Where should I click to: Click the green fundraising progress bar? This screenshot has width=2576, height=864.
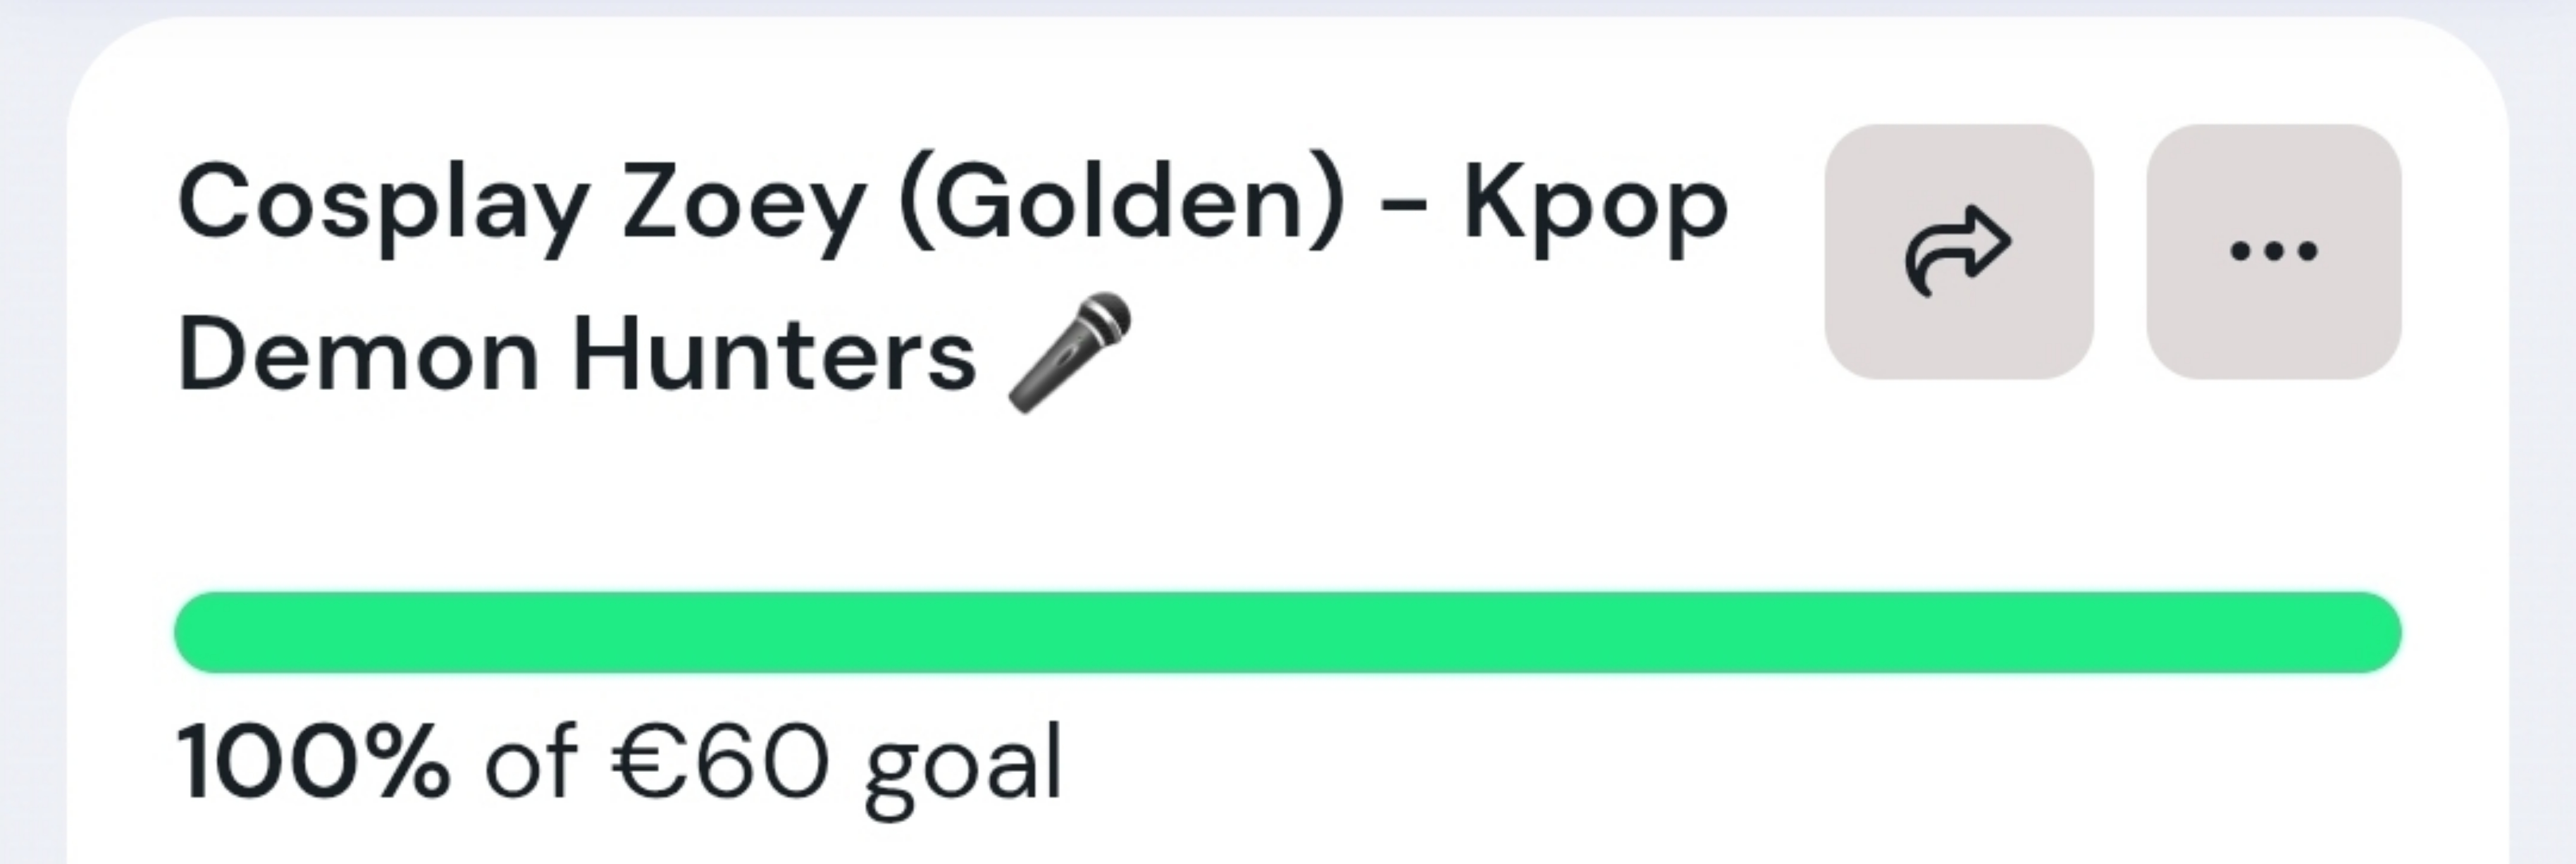point(1287,632)
